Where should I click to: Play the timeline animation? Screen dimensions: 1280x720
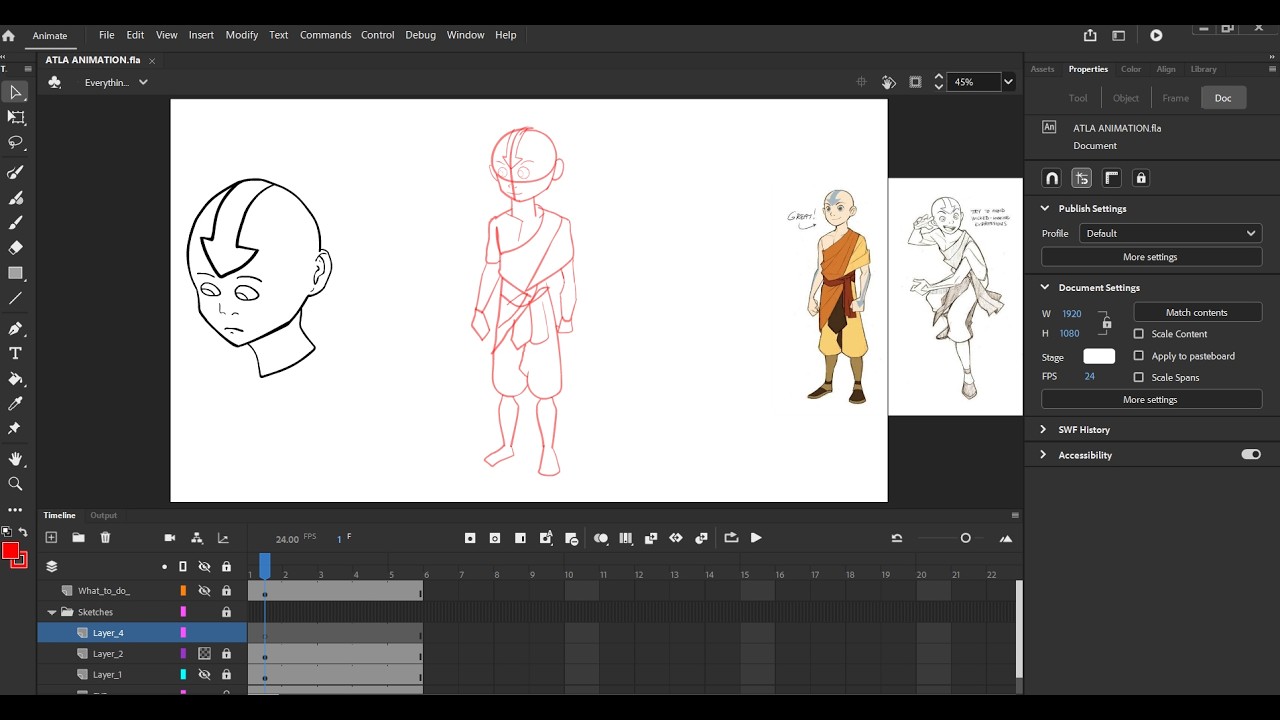pyautogui.click(x=756, y=538)
